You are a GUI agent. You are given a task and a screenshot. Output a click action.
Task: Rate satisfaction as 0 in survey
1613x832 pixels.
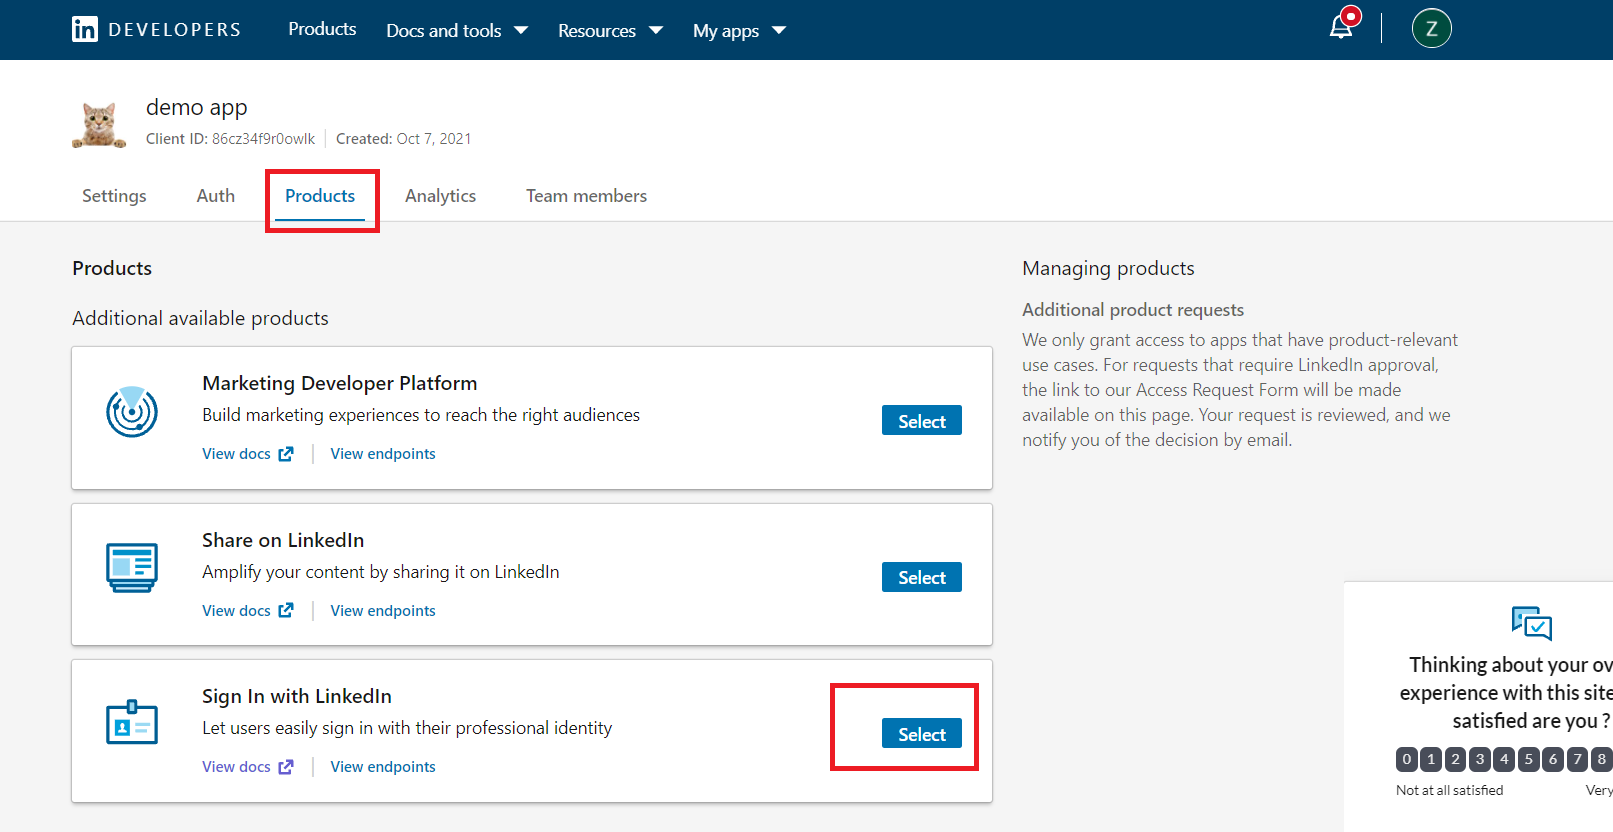coord(1406,759)
